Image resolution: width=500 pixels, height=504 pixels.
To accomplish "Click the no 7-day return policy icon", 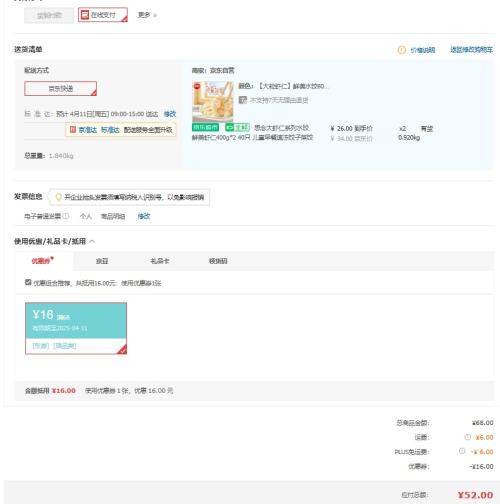I will point(243,100).
